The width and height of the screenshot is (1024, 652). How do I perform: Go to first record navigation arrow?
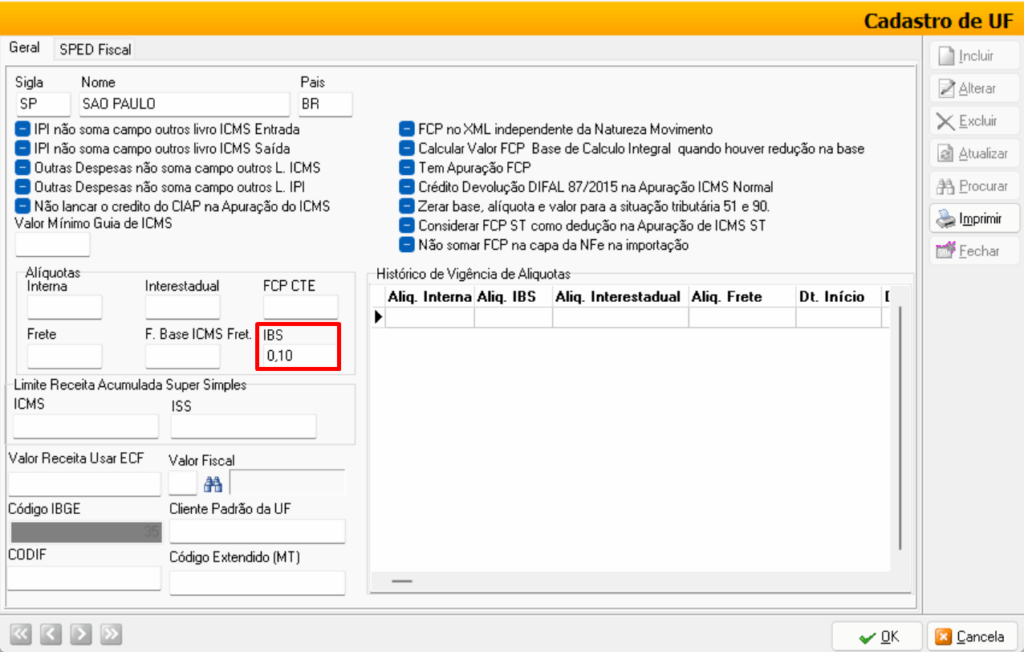[x=21, y=633]
